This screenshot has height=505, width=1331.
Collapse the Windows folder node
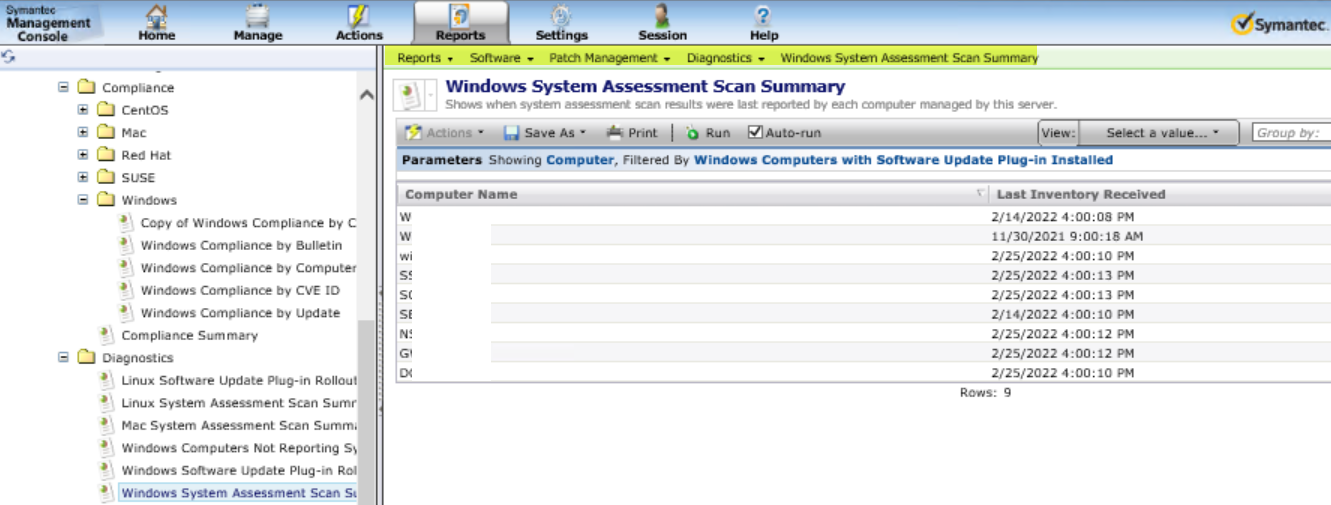[x=83, y=200]
